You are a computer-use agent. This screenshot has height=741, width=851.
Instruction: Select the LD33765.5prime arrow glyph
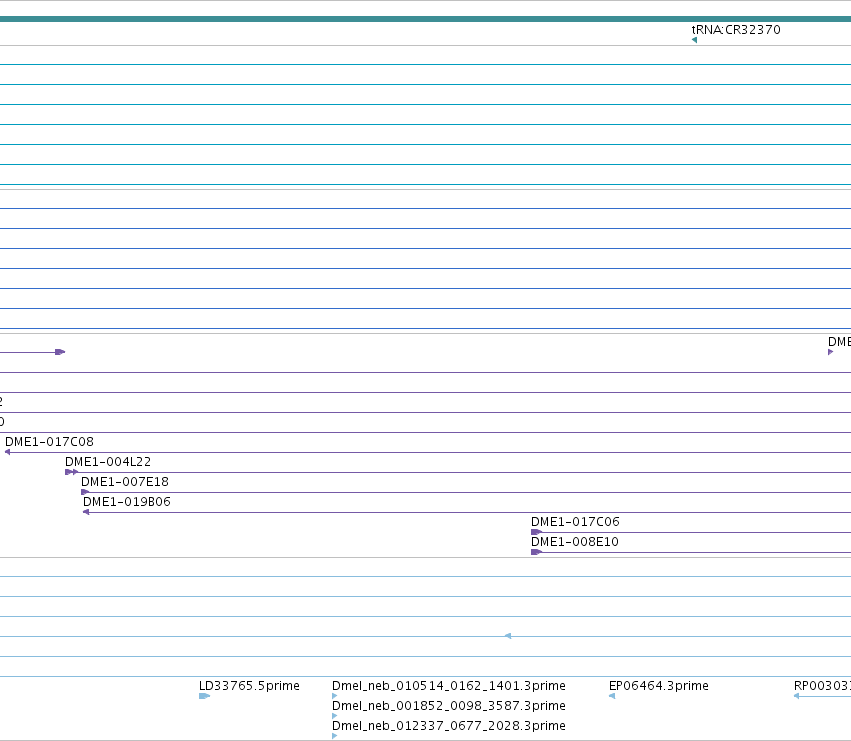(205, 696)
